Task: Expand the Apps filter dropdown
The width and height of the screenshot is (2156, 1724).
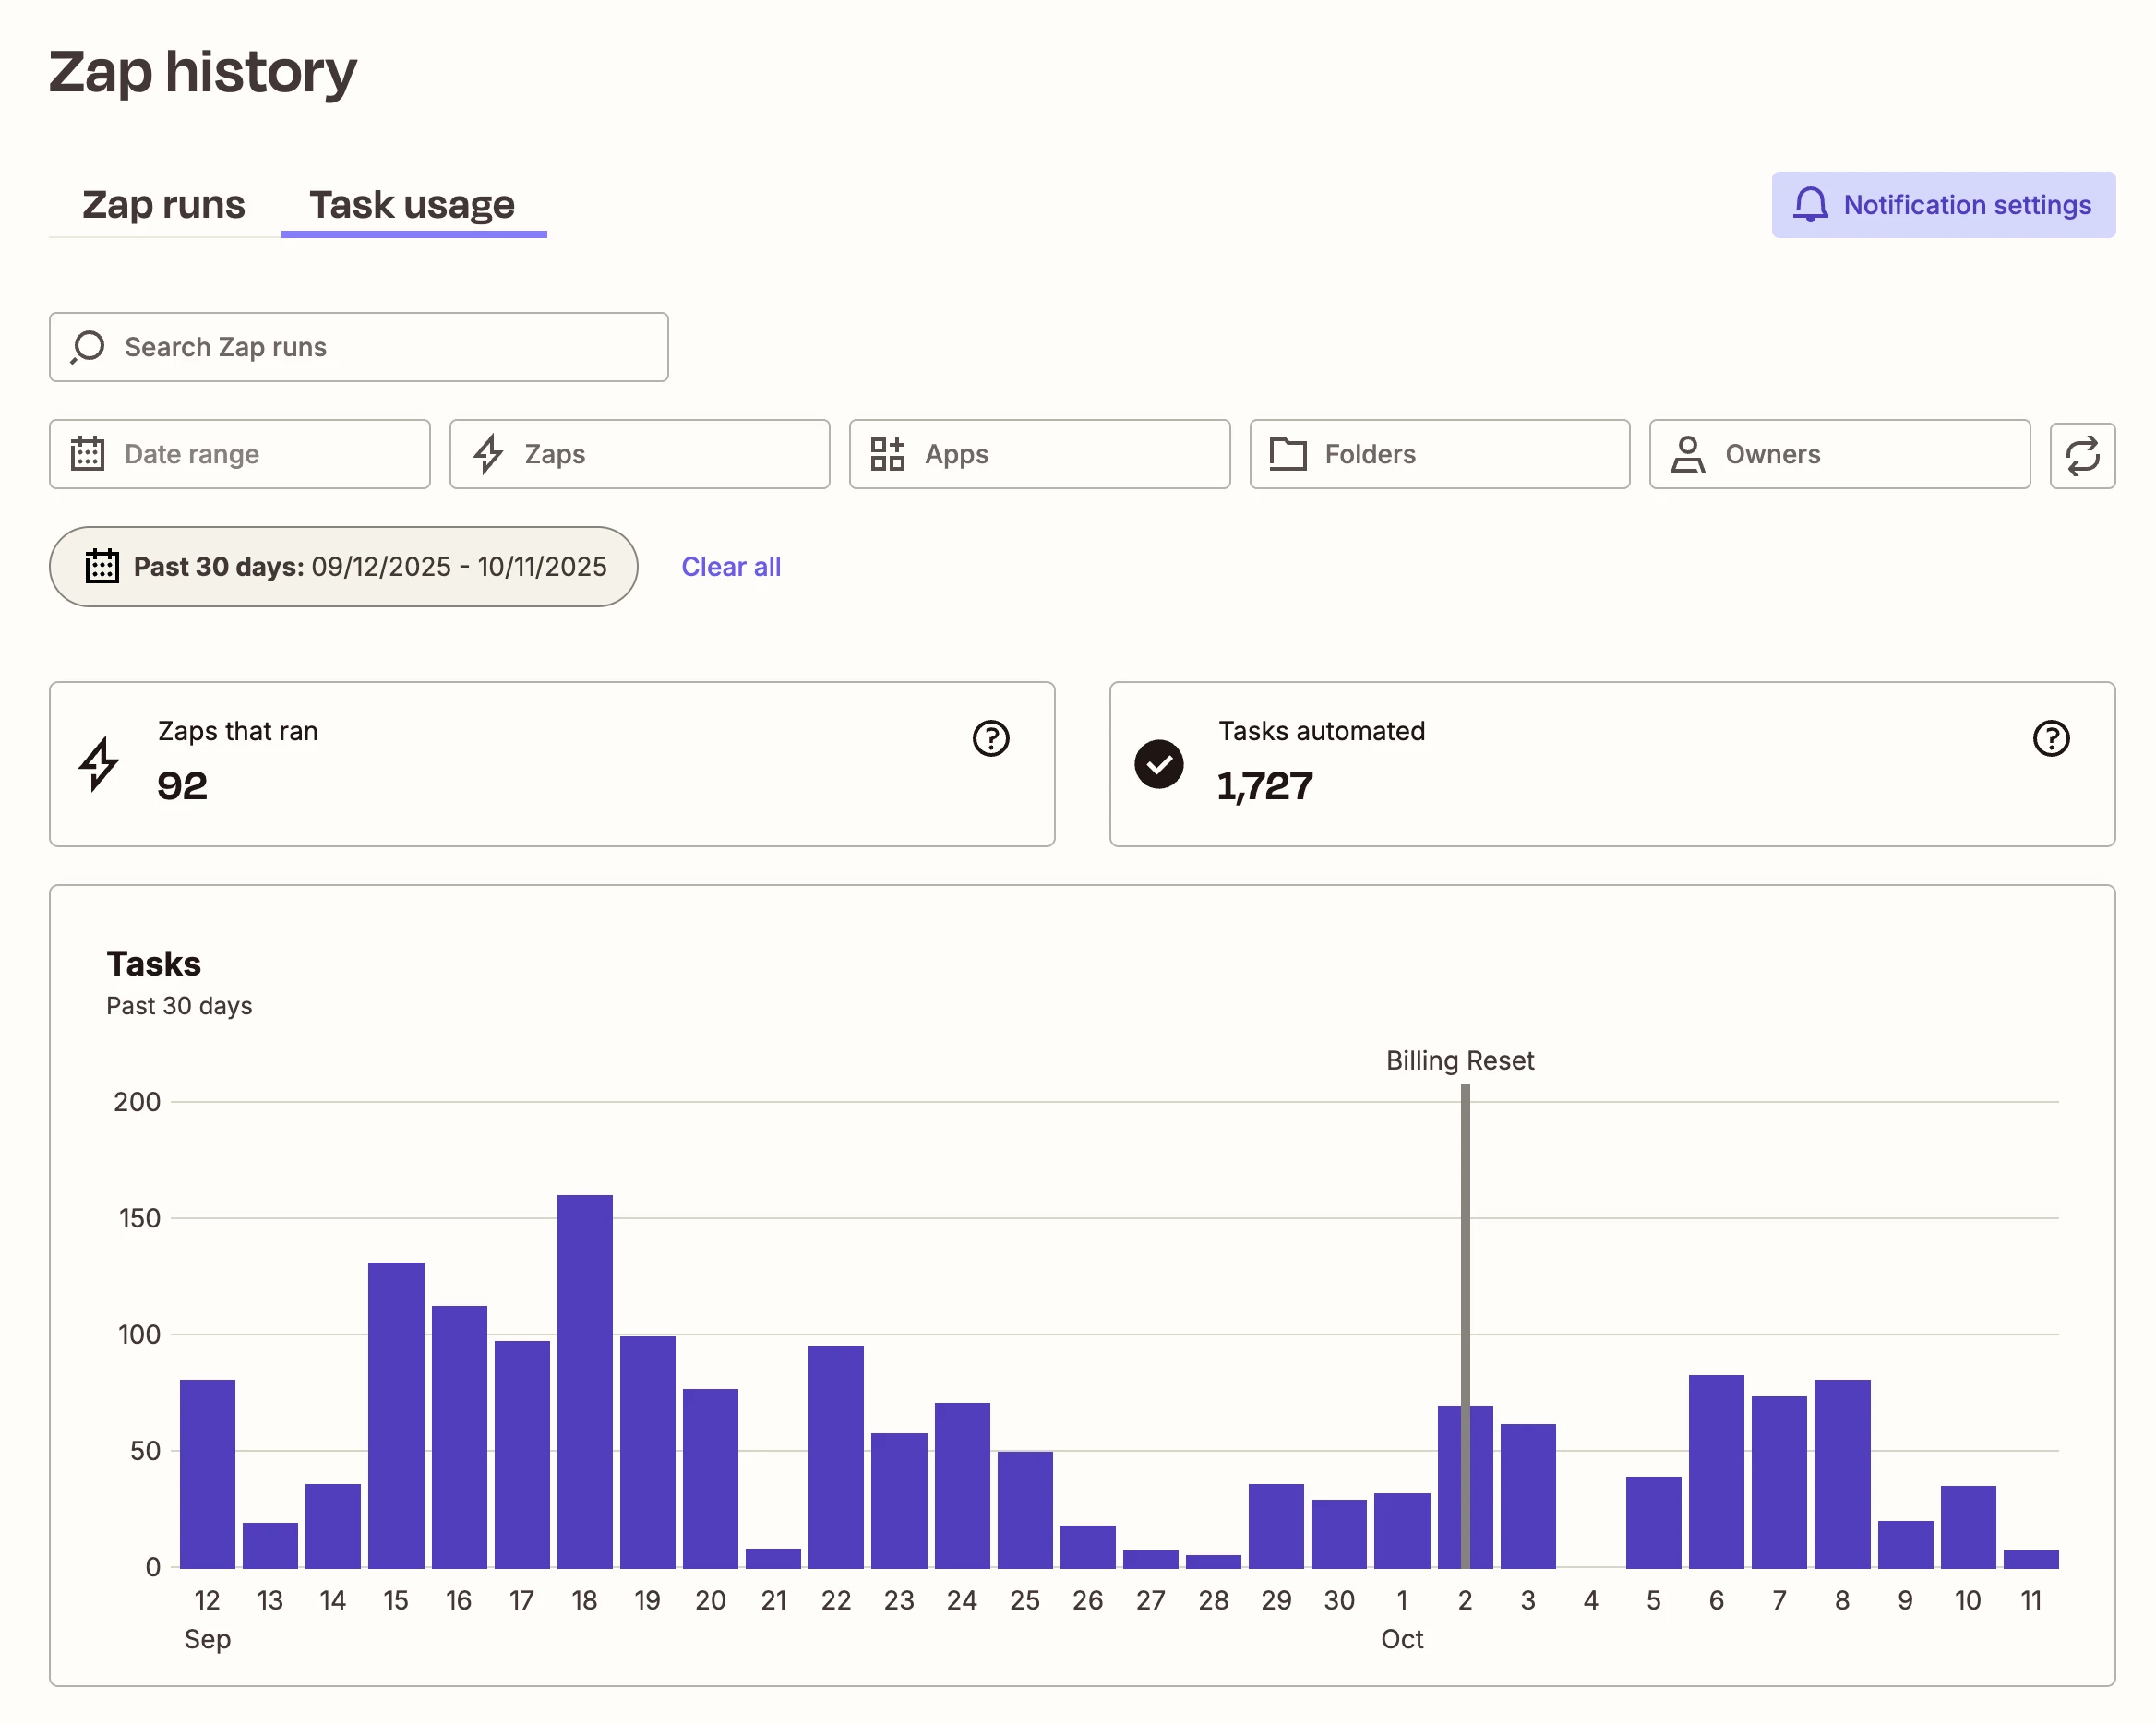Action: 1039,455
